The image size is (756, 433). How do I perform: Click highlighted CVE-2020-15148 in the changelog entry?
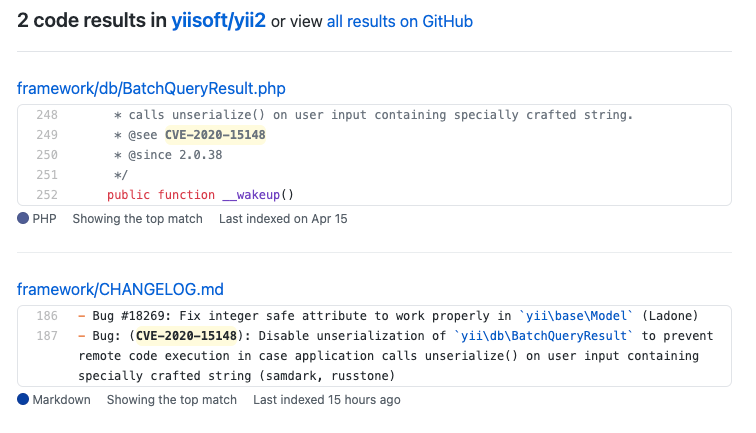click(186, 336)
